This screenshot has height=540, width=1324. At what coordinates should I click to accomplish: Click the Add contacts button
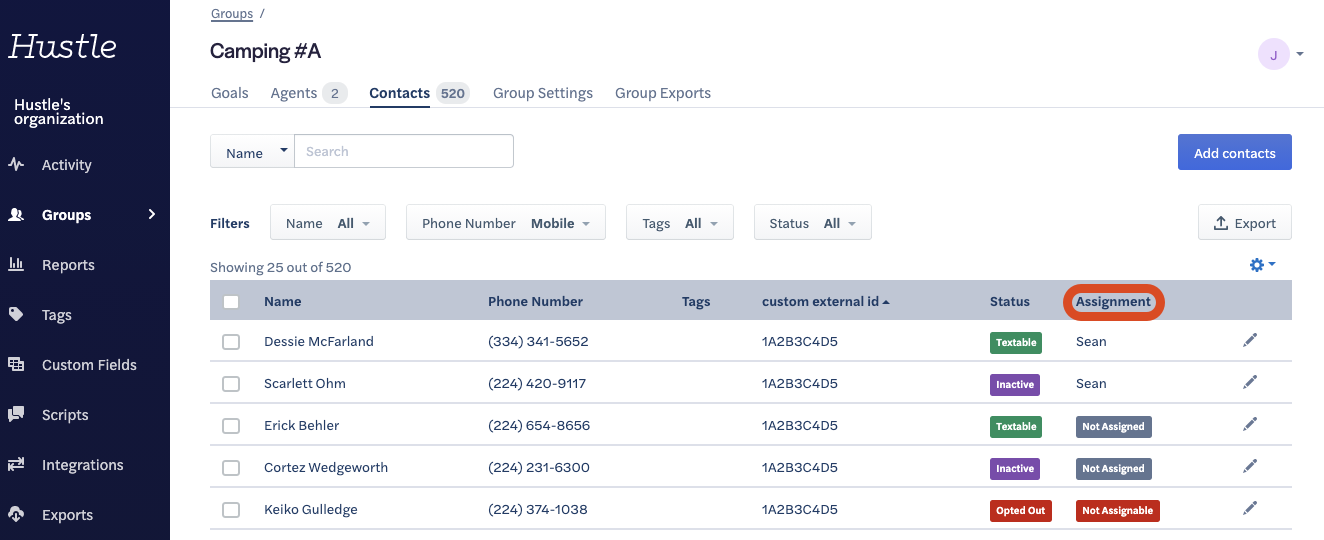point(1235,152)
